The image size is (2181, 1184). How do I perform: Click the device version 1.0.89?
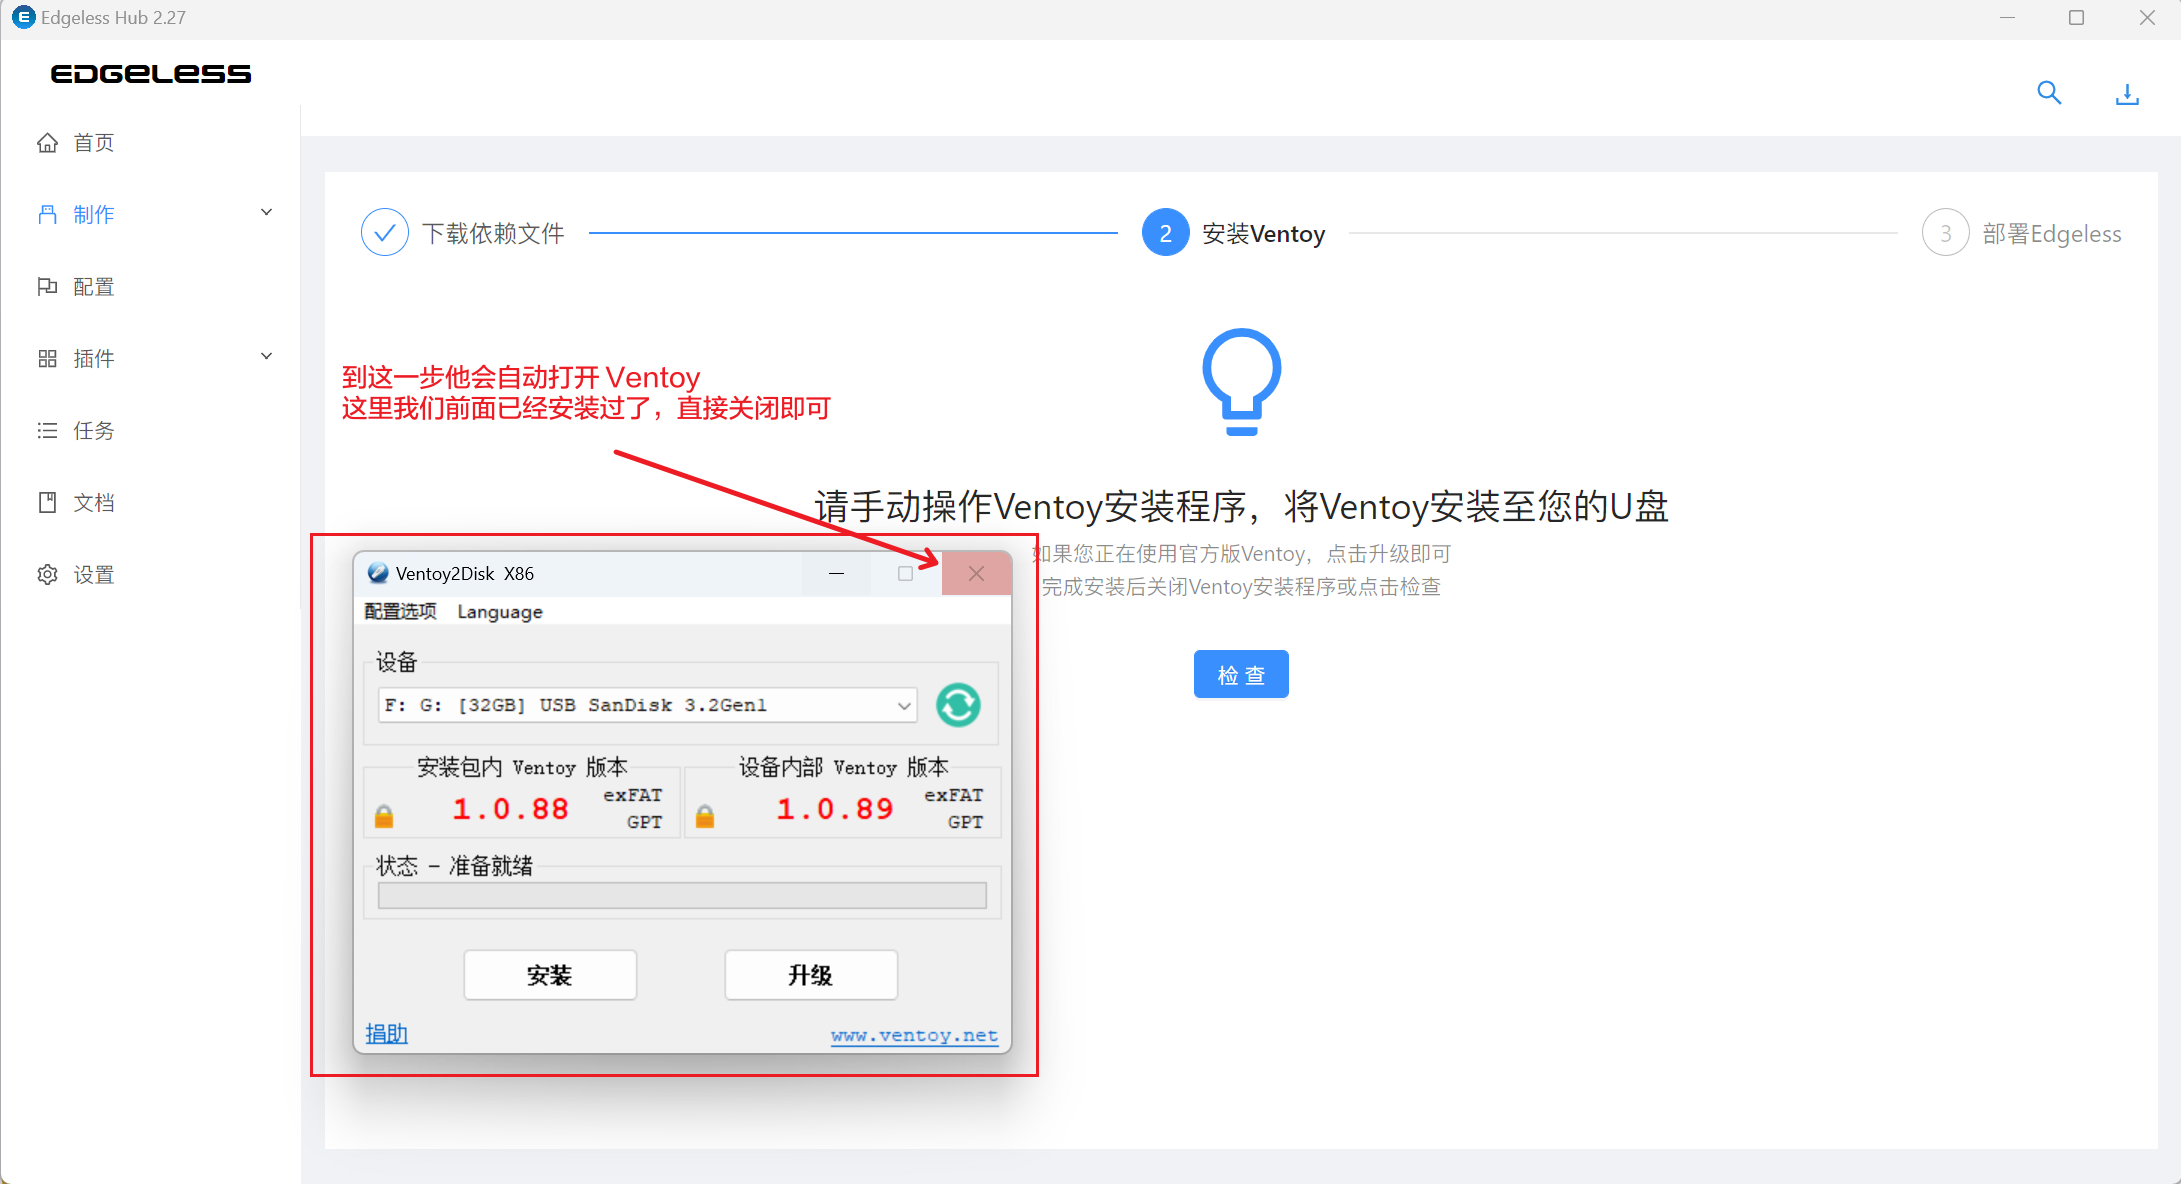coord(834,808)
